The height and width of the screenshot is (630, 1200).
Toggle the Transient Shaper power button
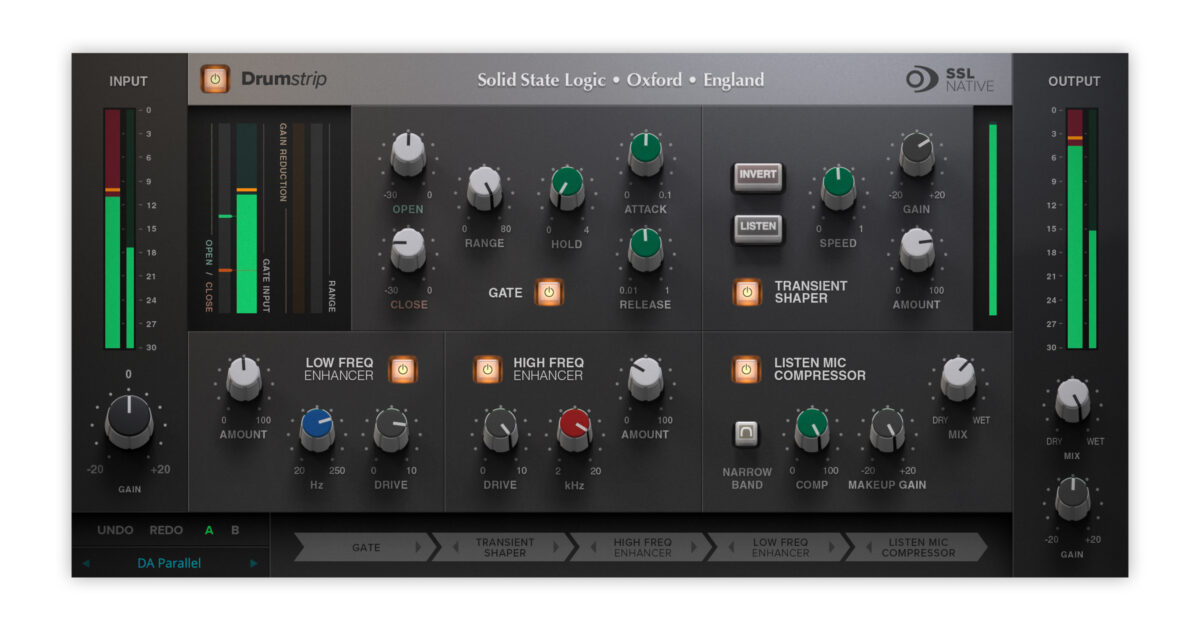[746, 292]
